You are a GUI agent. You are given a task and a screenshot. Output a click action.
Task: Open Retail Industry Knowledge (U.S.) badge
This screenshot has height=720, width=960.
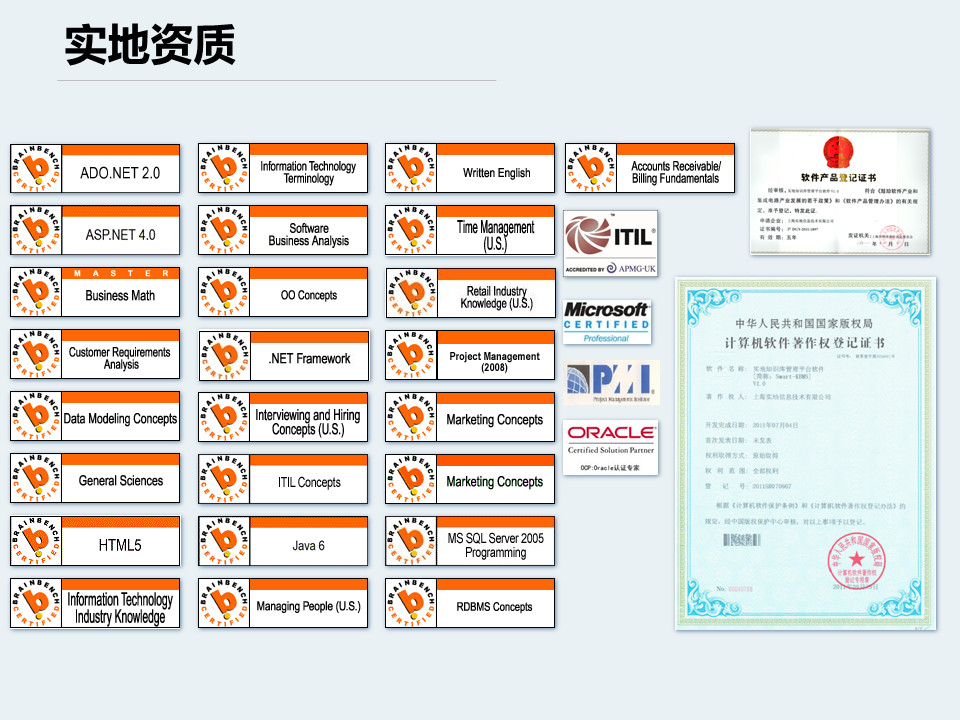[471, 293]
